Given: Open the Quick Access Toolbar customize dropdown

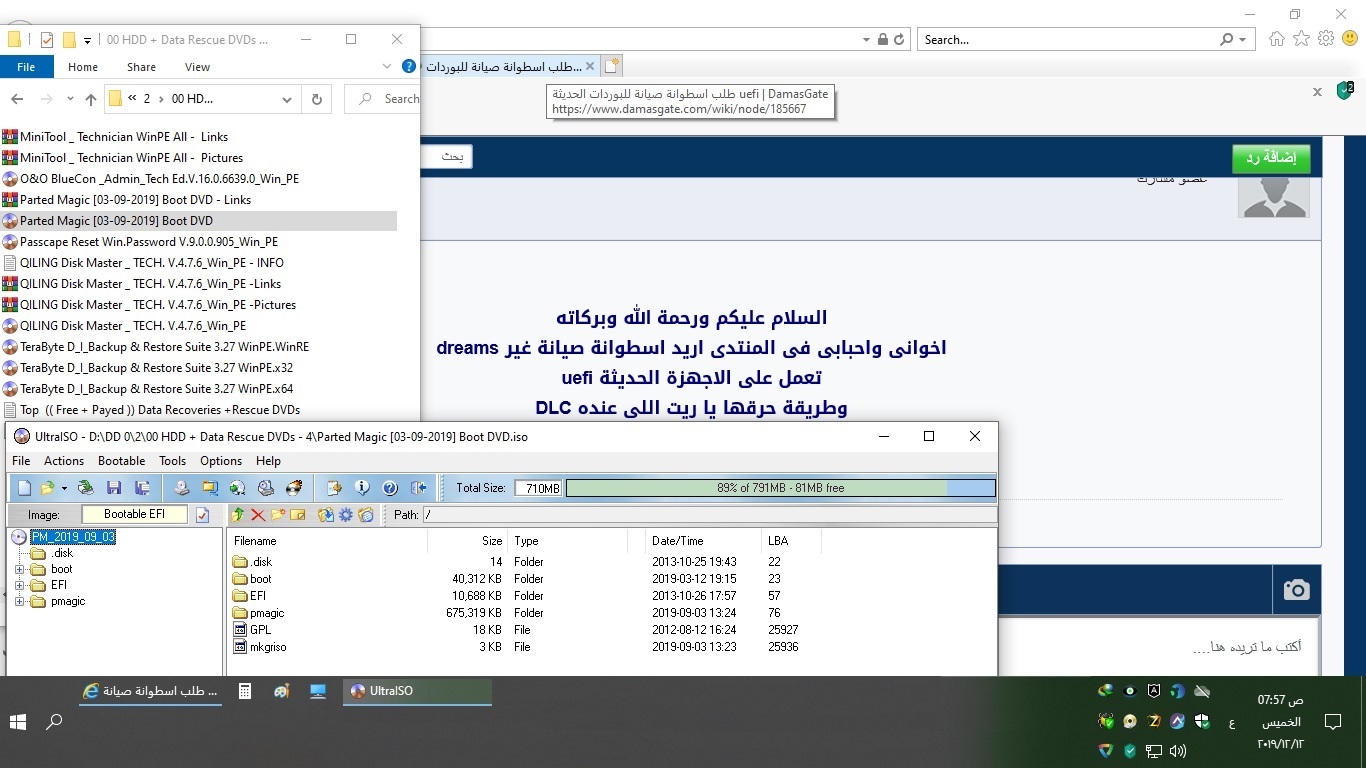Looking at the screenshot, I should [x=88, y=40].
